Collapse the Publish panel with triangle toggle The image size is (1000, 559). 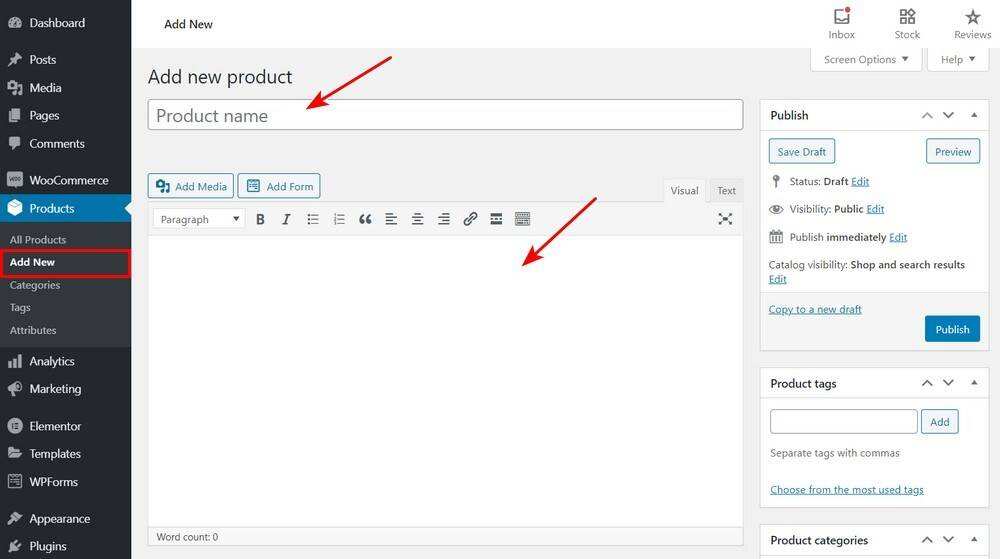click(x=974, y=115)
